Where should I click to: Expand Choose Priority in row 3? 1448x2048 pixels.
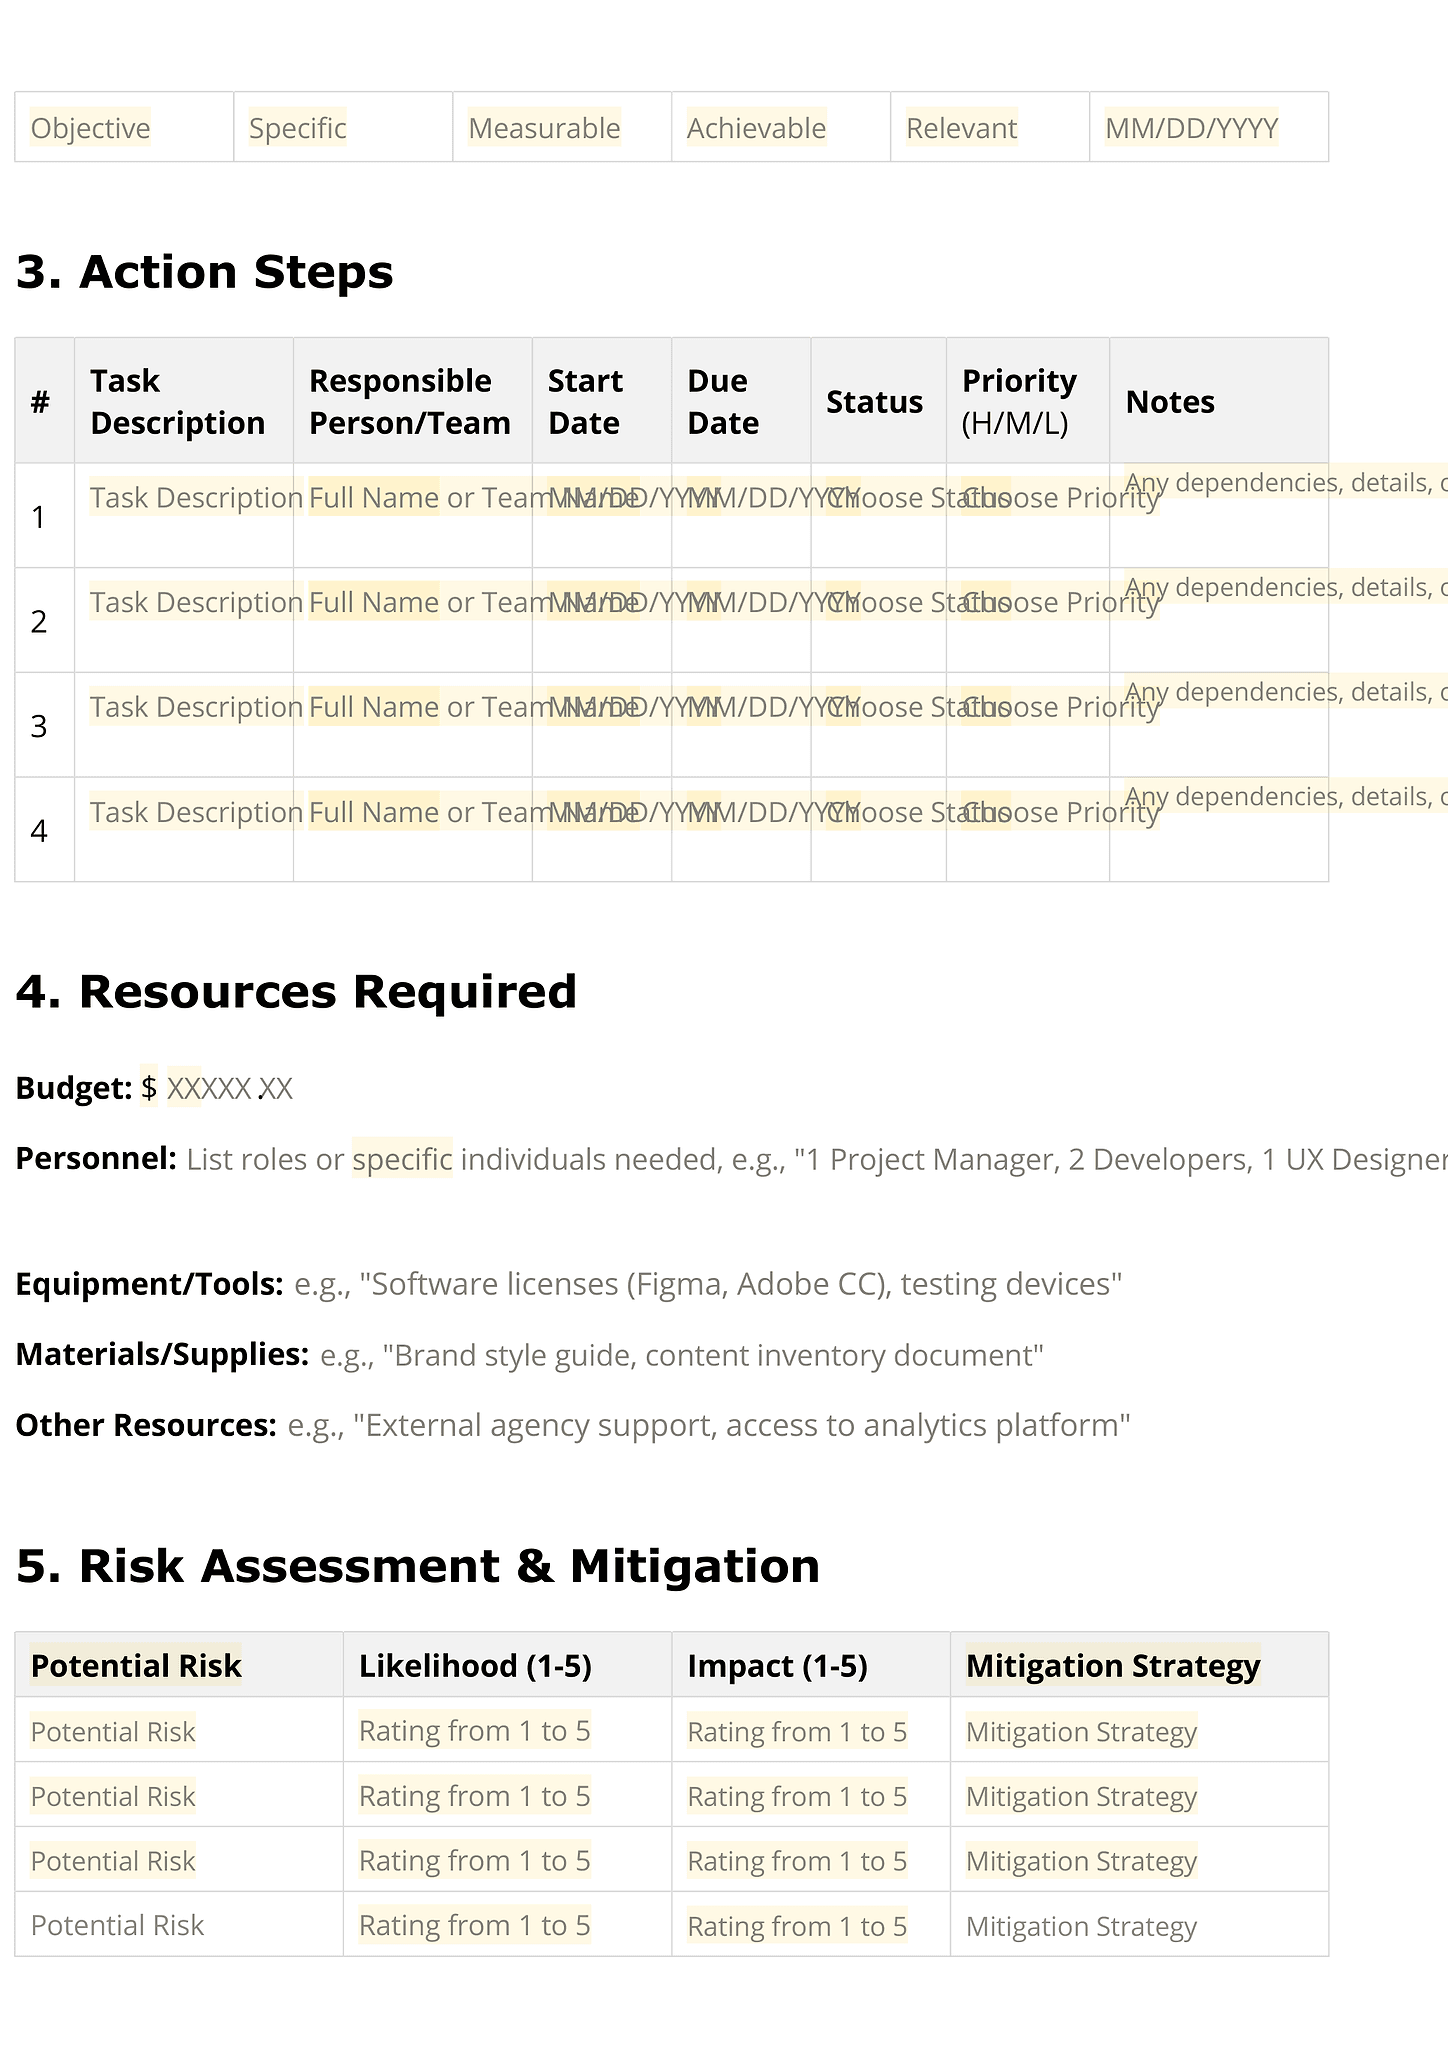(1060, 707)
